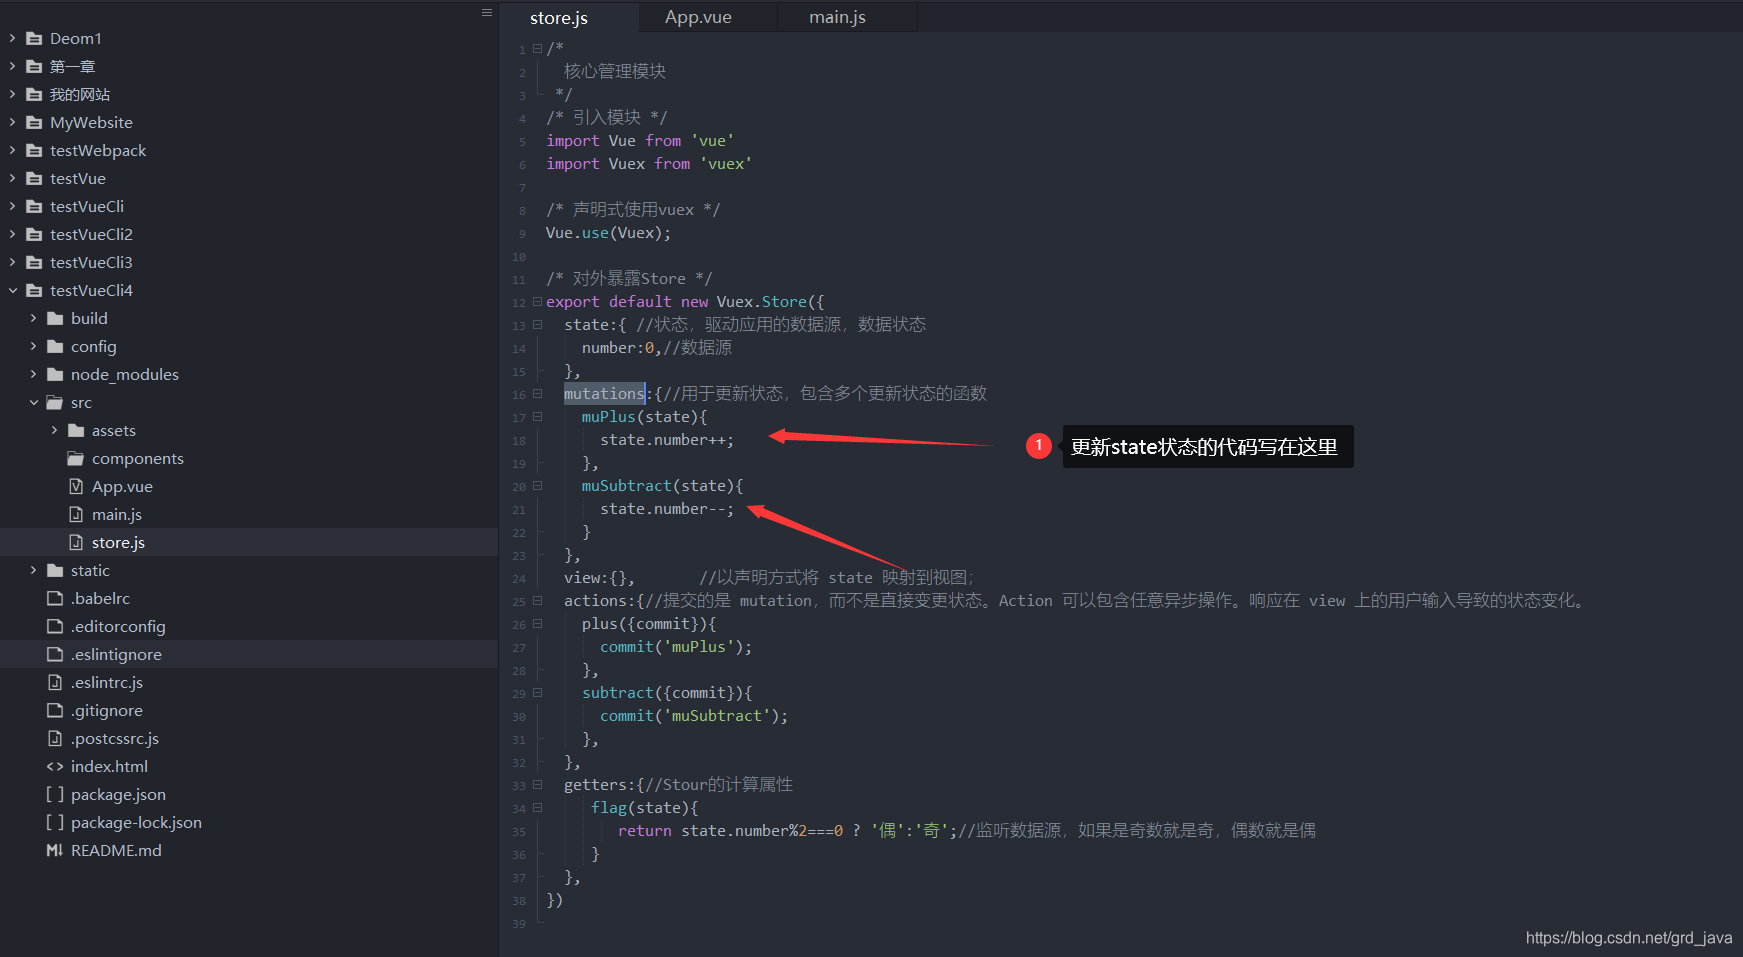Image resolution: width=1743 pixels, height=957 pixels.
Task: Fold the comment block at line 1
Action: click(537, 48)
